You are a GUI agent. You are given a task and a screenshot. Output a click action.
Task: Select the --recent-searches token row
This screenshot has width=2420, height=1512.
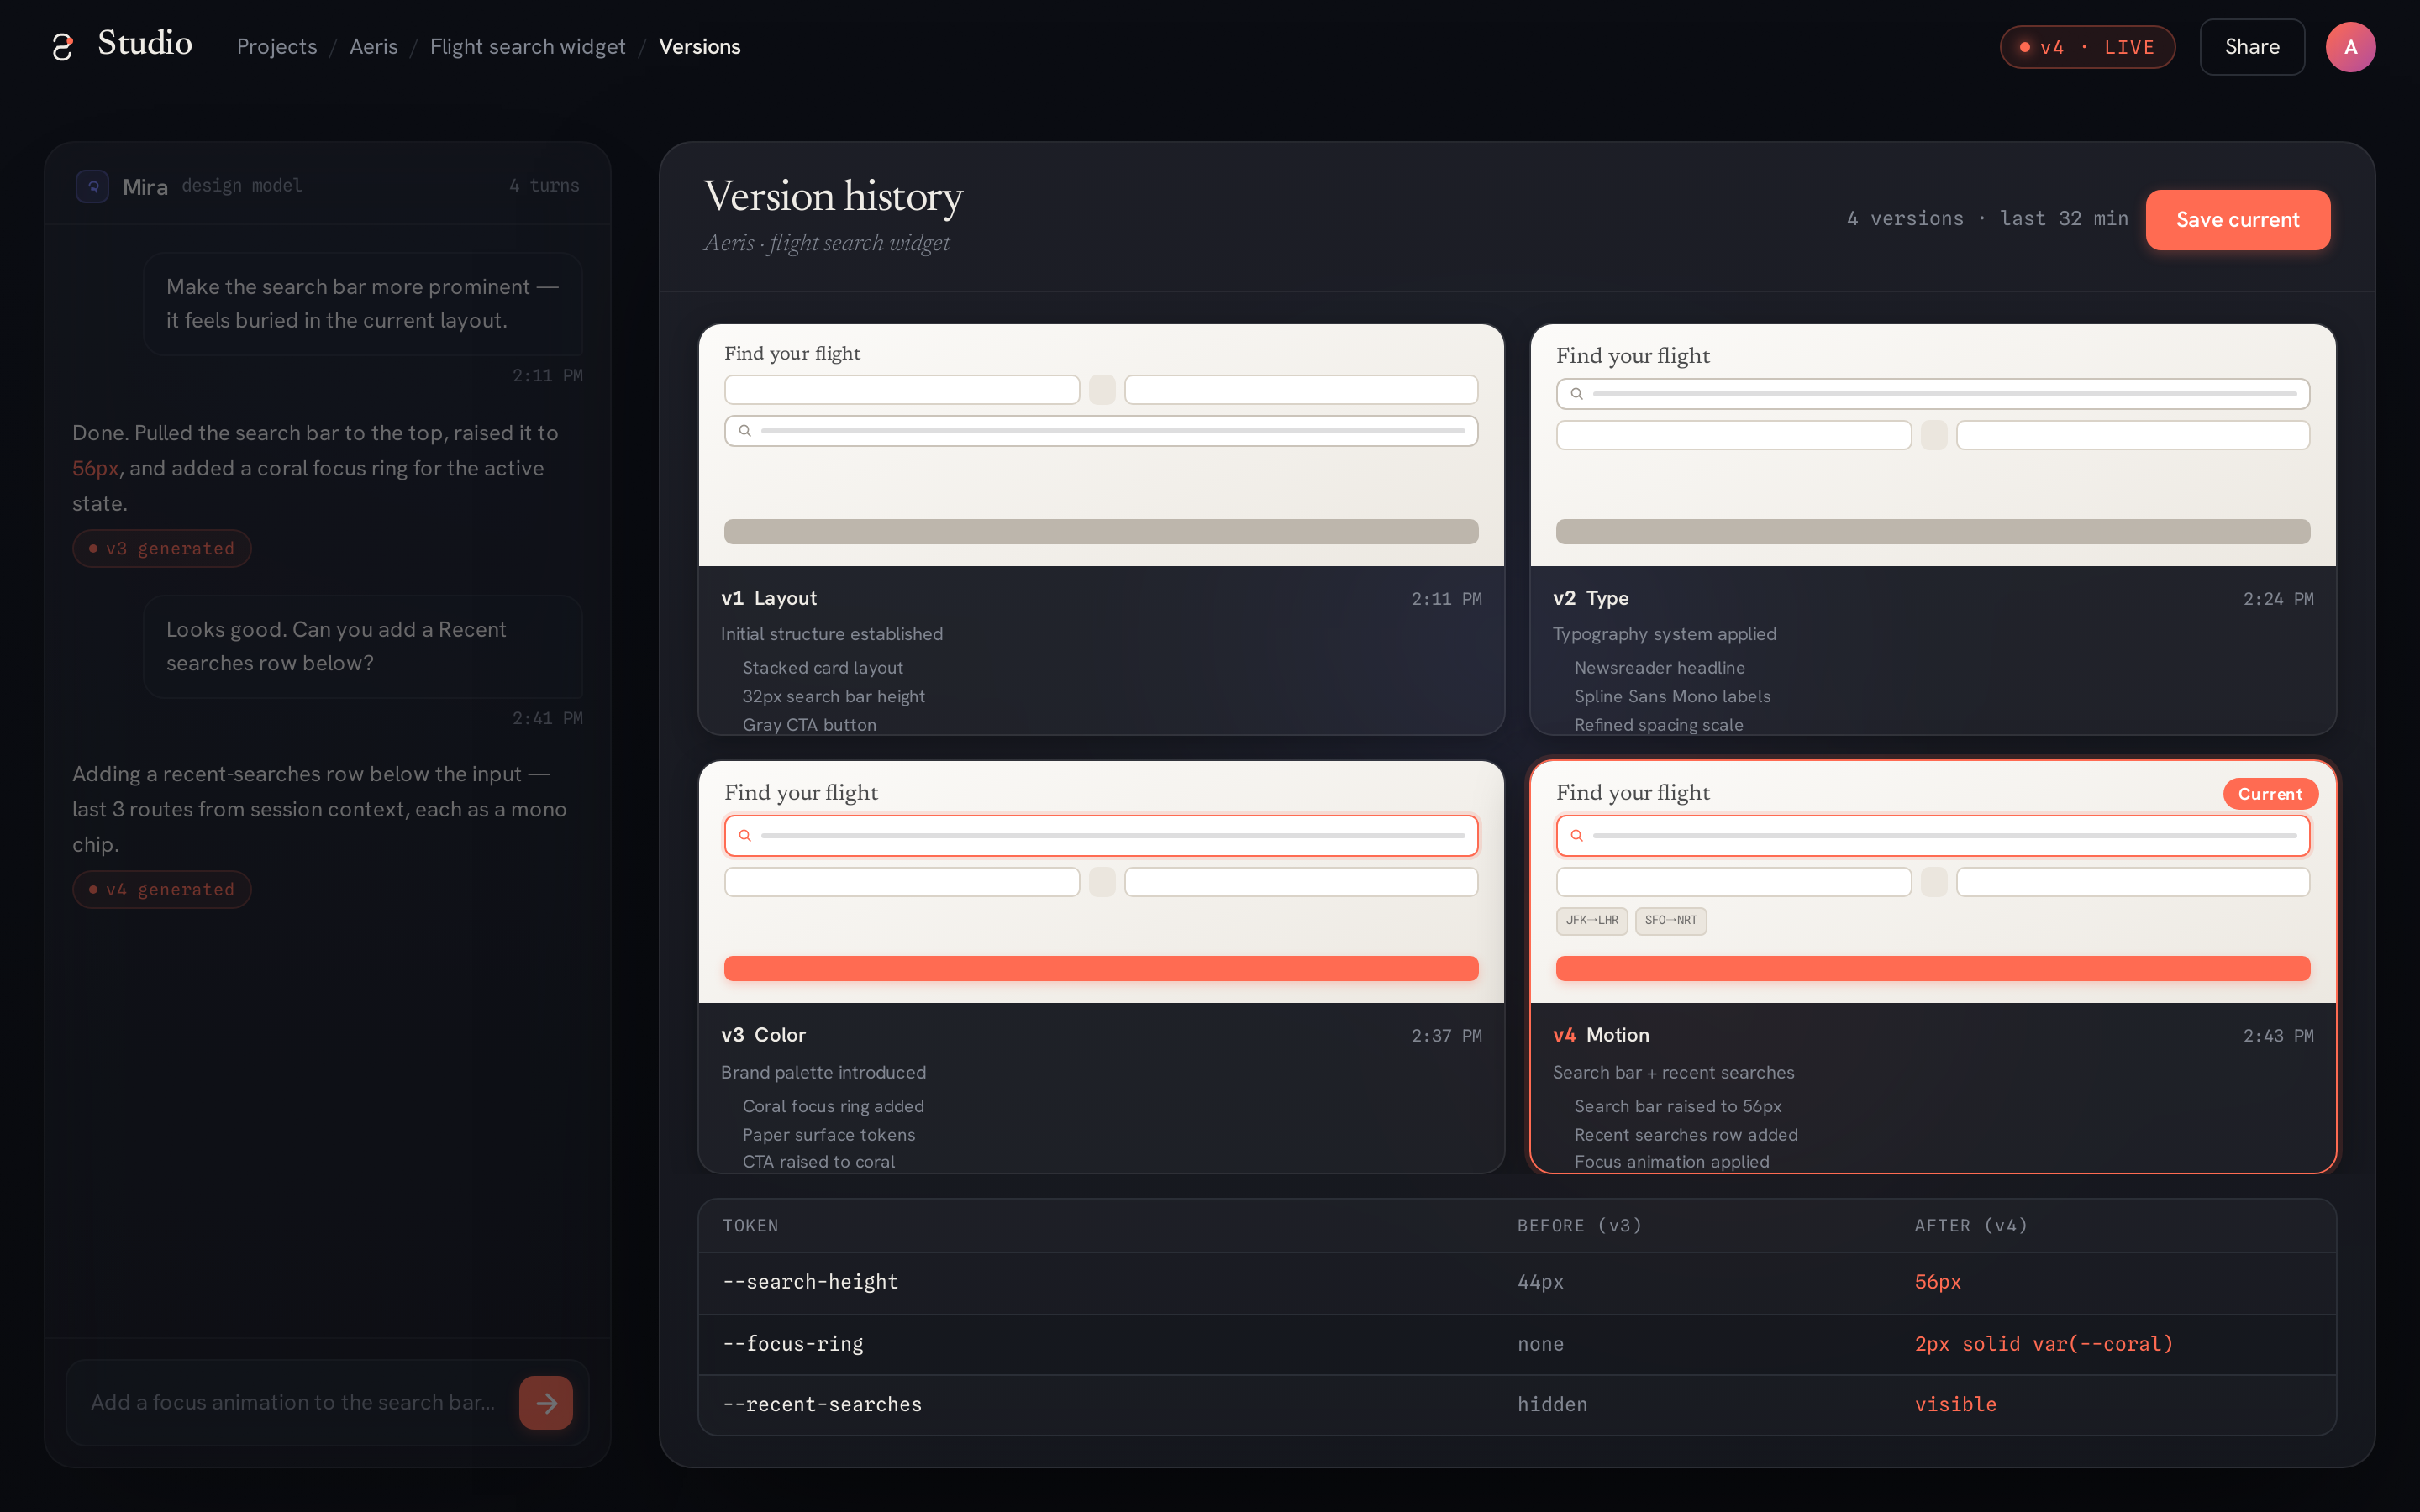[x=1517, y=1405]
